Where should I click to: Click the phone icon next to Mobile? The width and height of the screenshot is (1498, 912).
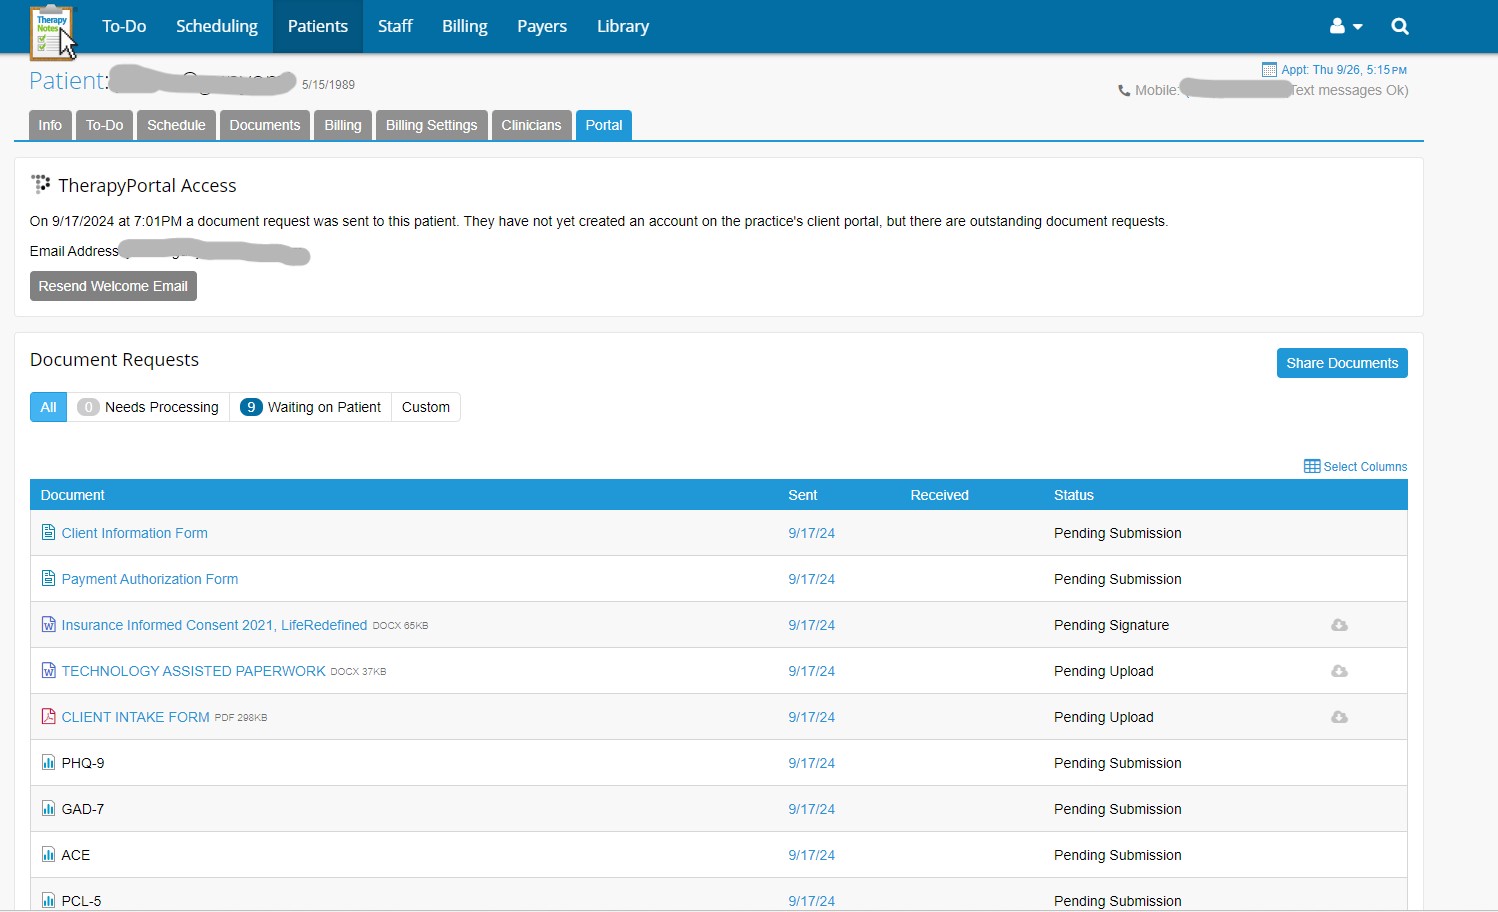(1124, 90)
